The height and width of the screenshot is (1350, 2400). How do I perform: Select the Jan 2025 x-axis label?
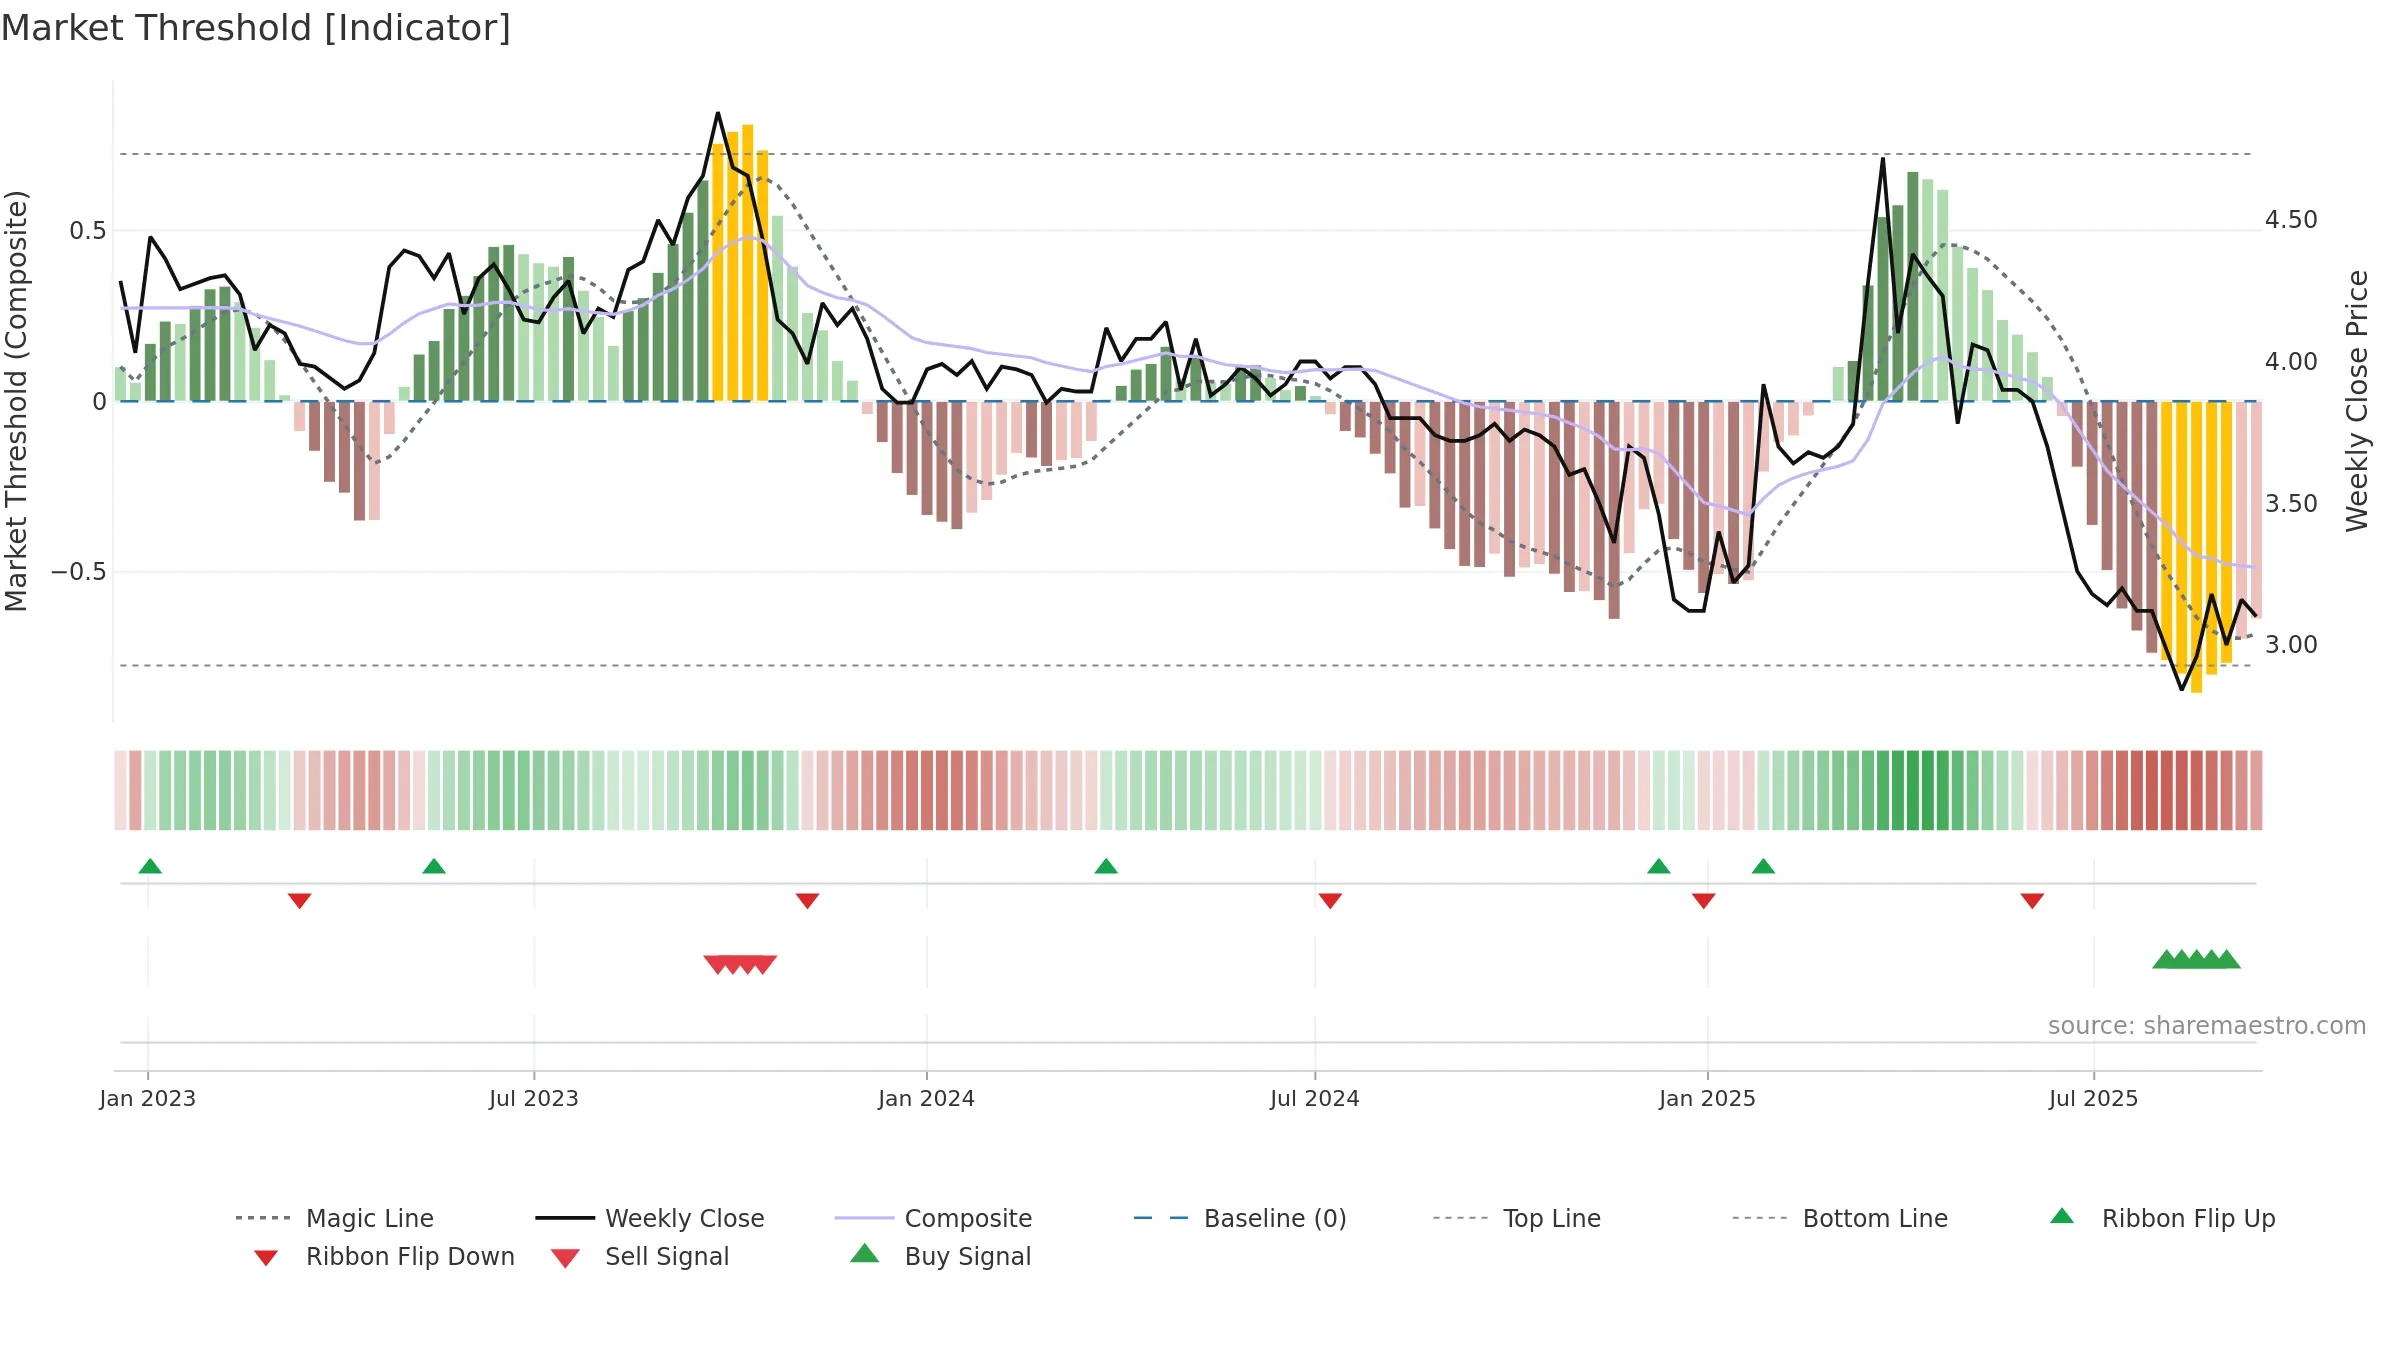[1708, 1098]
